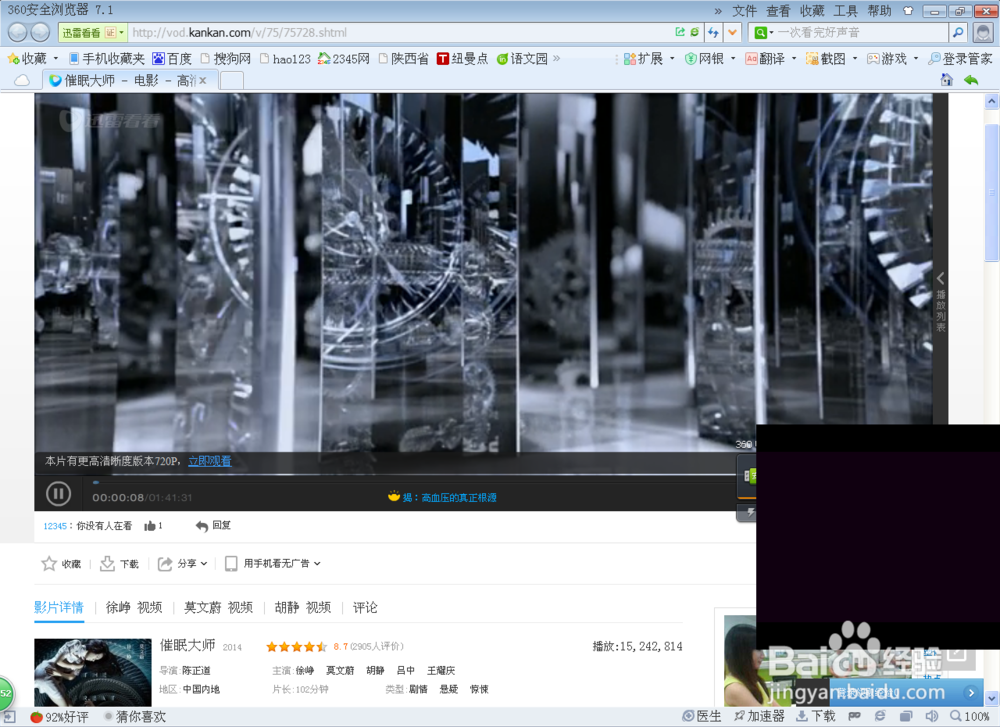Open the hao123 bookmark
This screenshot has width=1000, height=727.
[285, 59]
